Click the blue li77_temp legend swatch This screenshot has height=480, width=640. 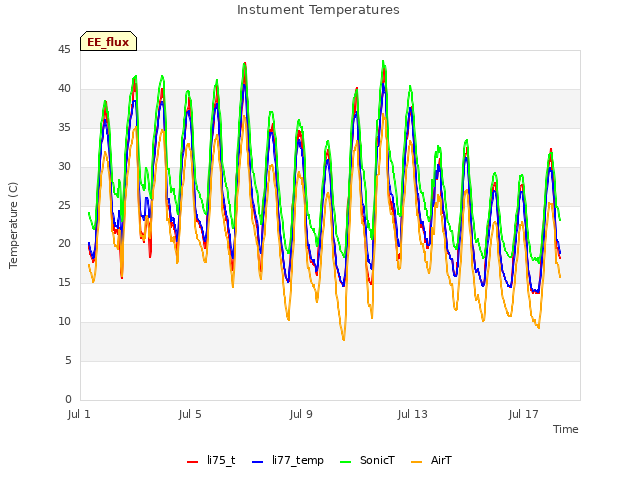pyautogui.click(x=258, y=462)
